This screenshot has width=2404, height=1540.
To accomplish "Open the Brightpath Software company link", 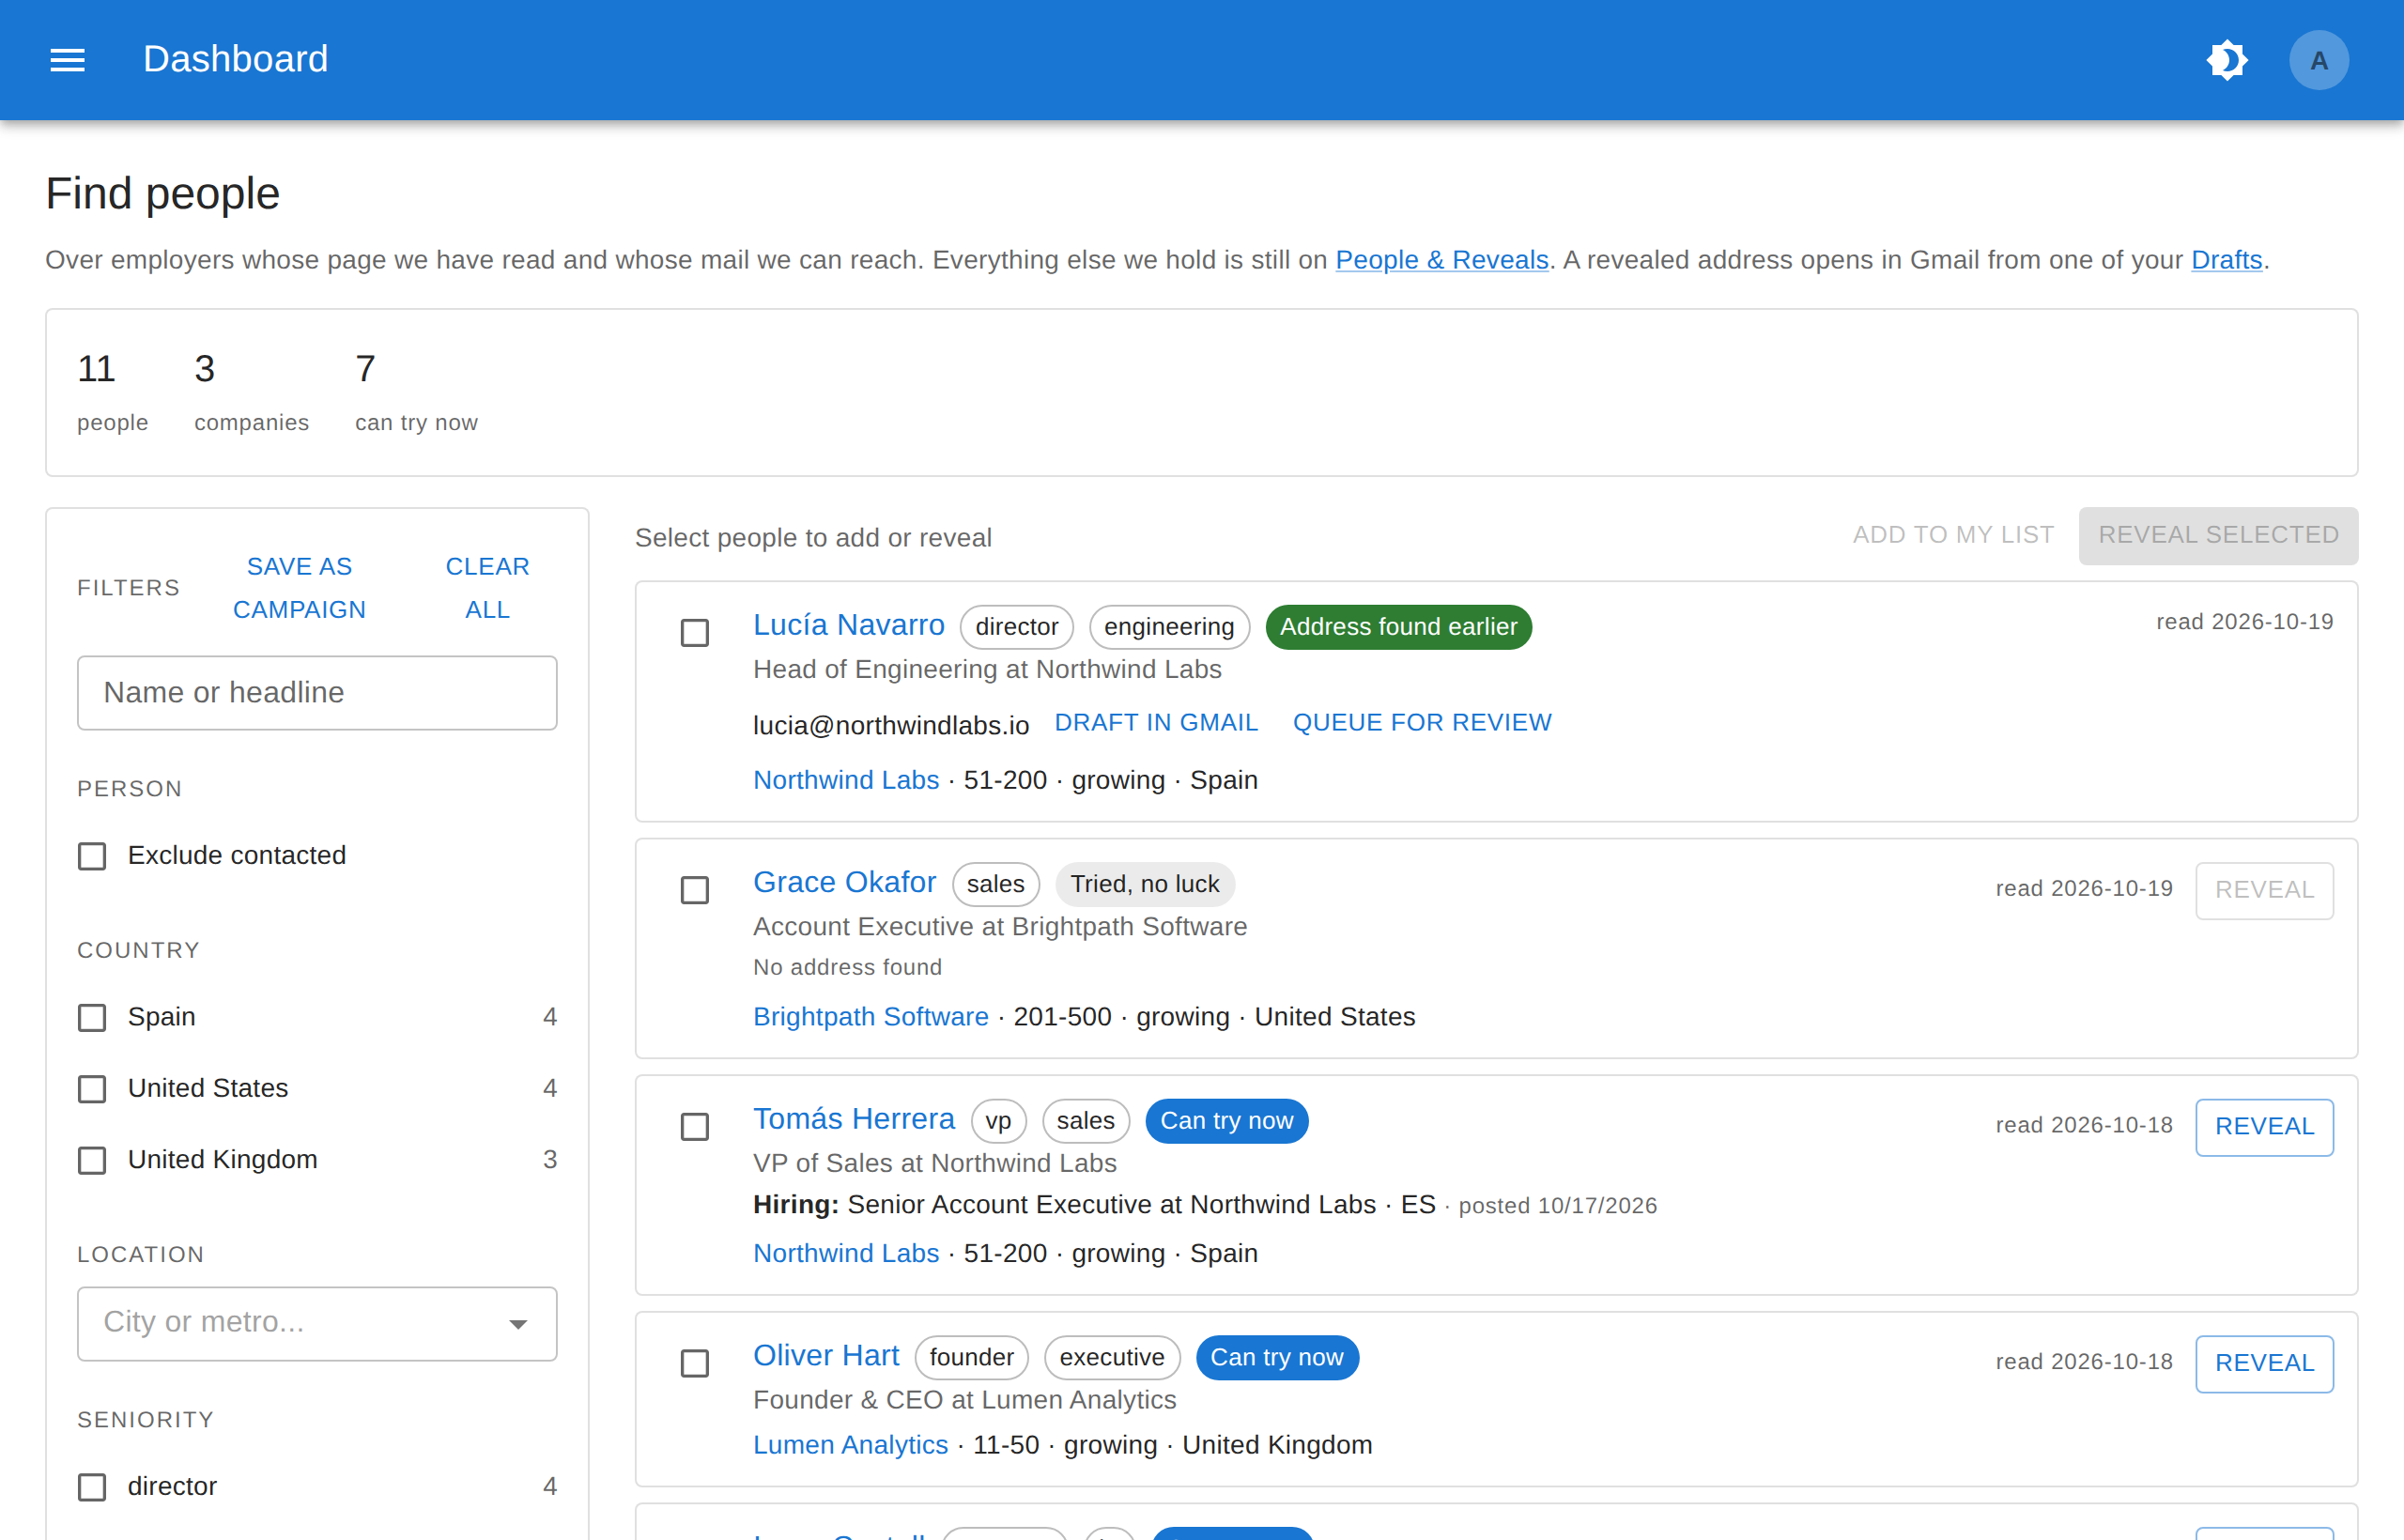I will pyautogui.click(x=870, y=1017).
